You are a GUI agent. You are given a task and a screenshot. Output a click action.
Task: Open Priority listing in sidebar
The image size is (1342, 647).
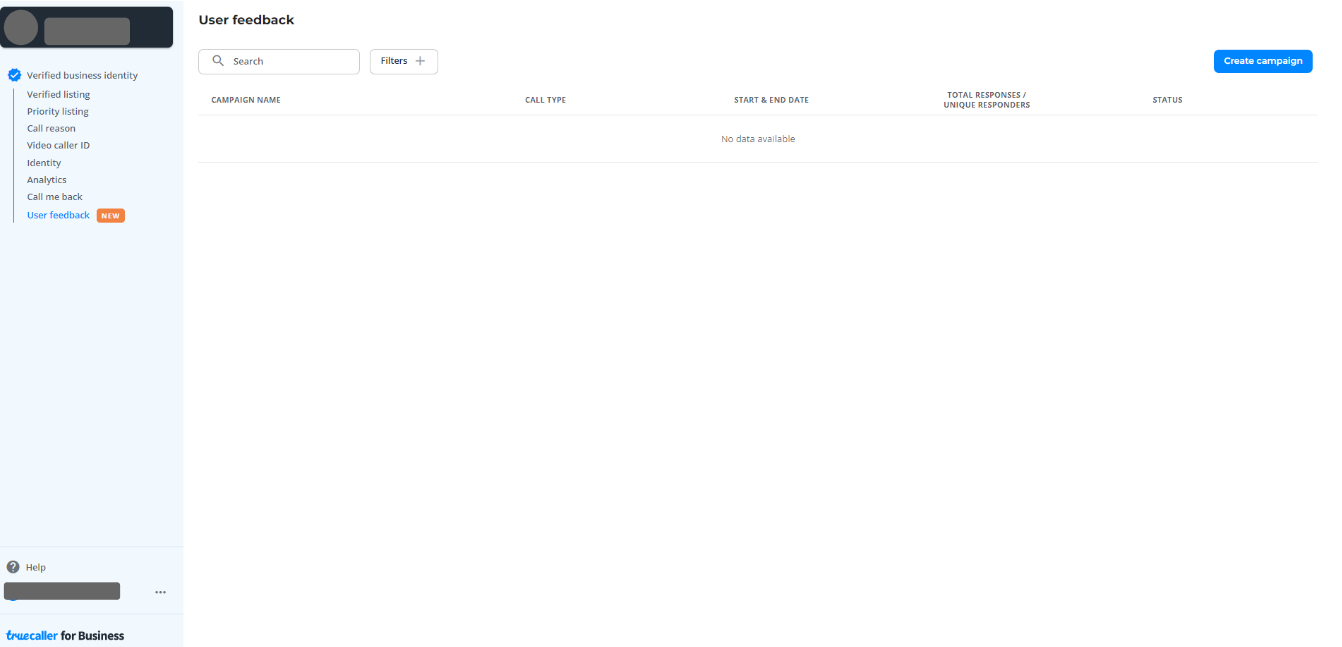[57, 111]
